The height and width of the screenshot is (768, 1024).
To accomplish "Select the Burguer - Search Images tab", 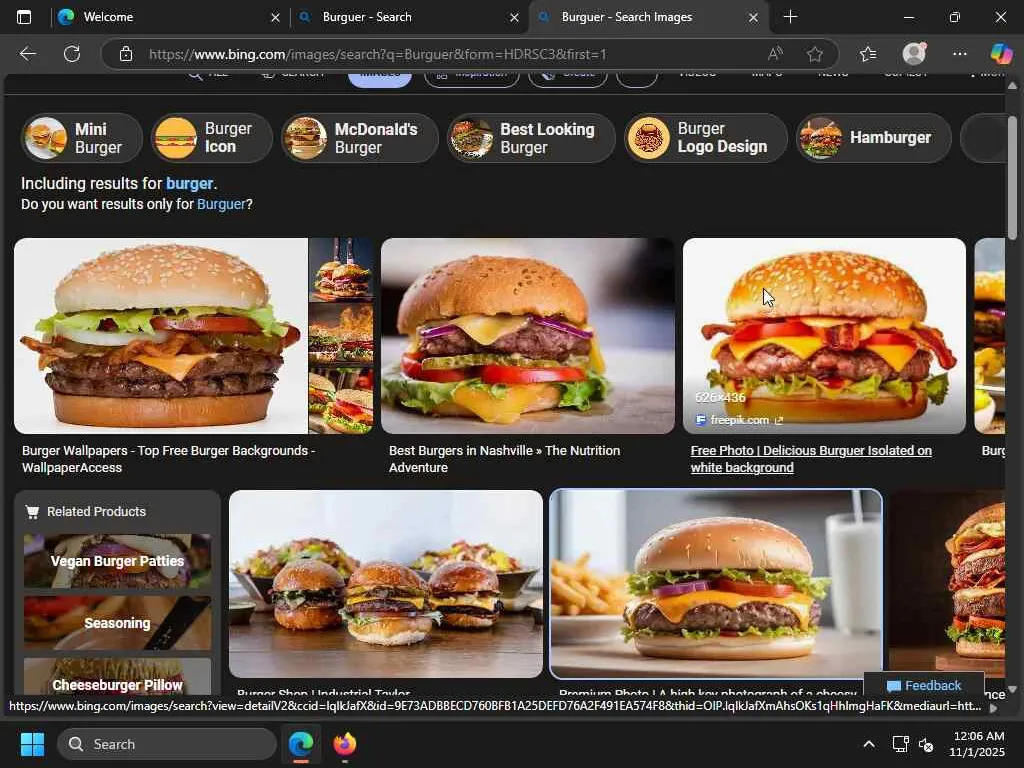I will click(648, 17).
